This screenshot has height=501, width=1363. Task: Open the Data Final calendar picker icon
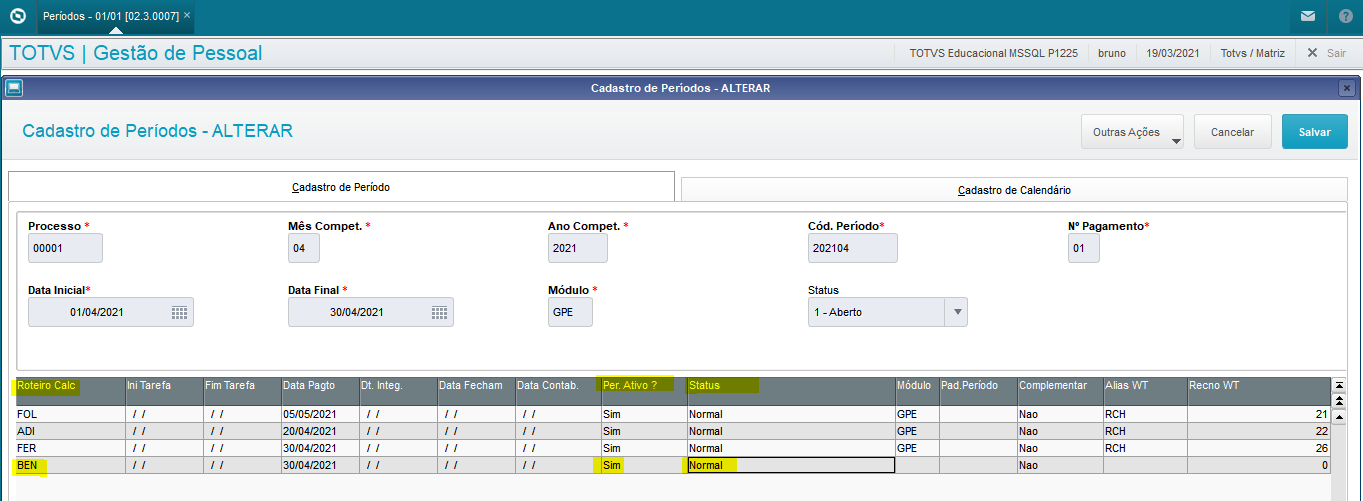[x=439, y=312]
